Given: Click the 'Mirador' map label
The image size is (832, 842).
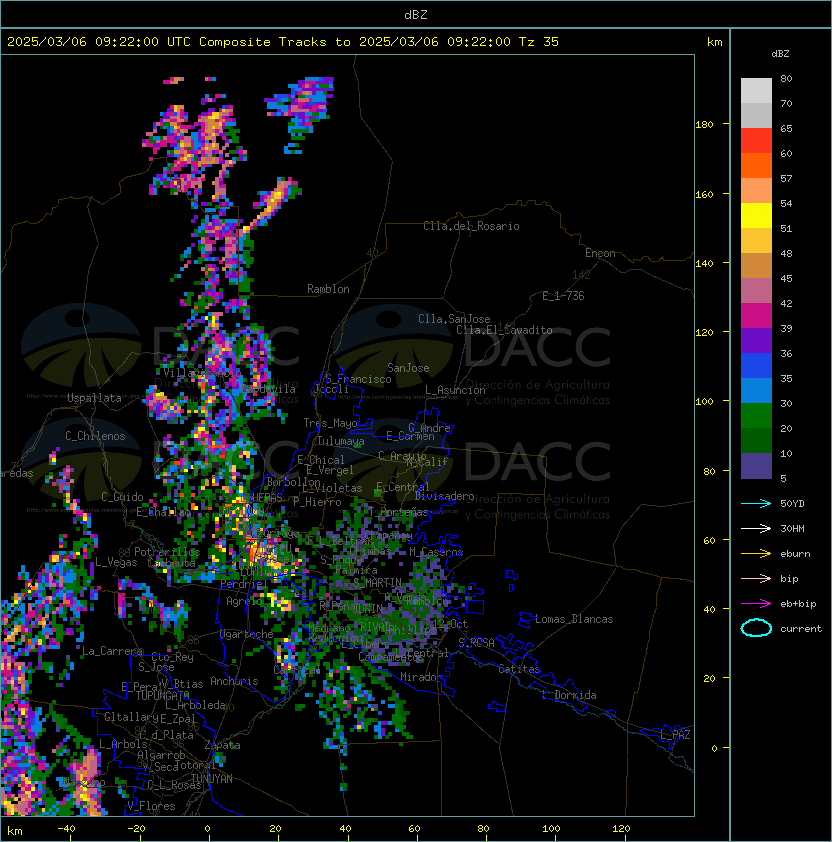Looking at the screenshot, I should click(x=422, y=677).
